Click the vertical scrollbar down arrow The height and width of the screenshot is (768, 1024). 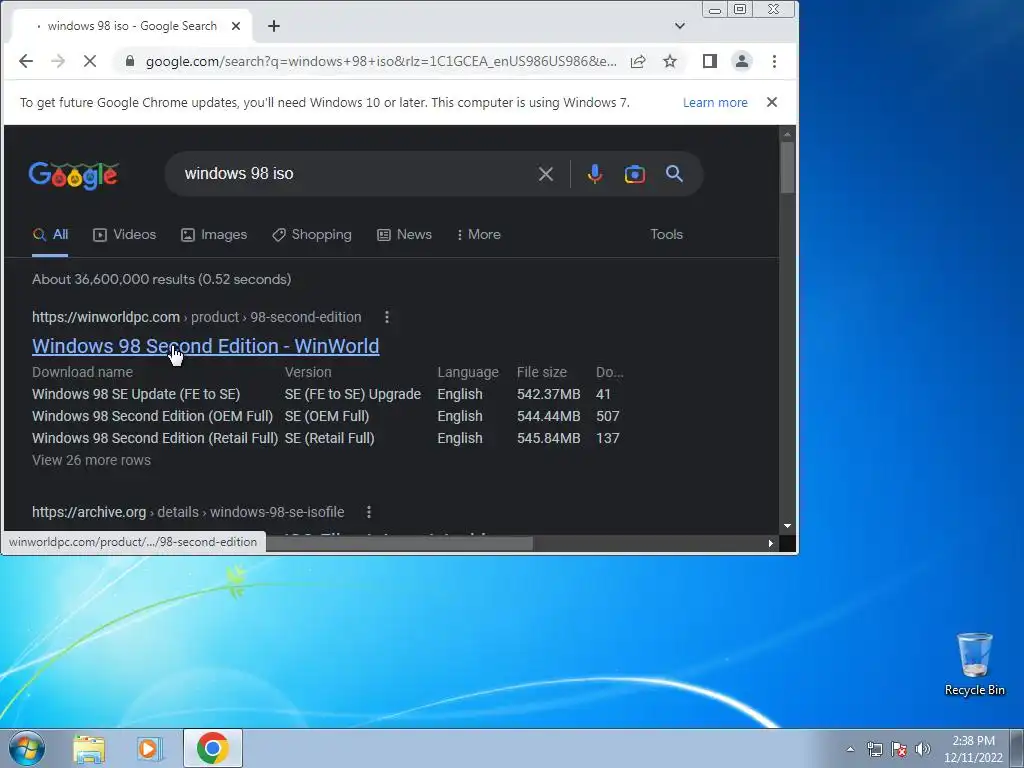tap(787, 526)
